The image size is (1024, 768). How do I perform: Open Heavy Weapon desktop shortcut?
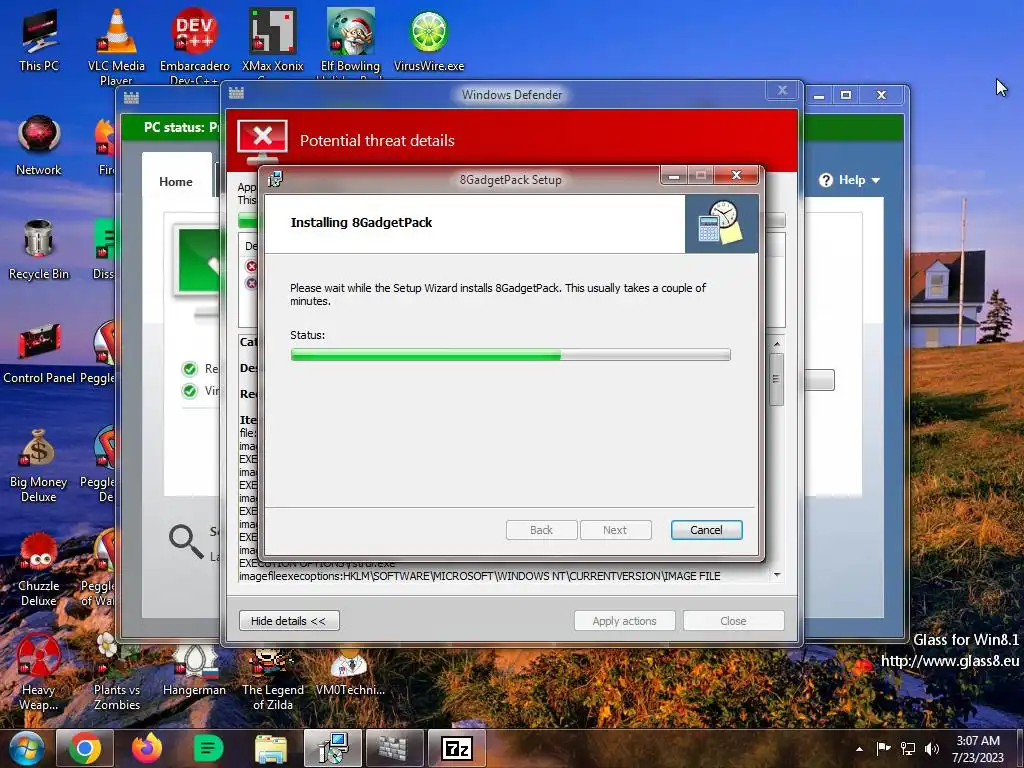coord(39,673)
